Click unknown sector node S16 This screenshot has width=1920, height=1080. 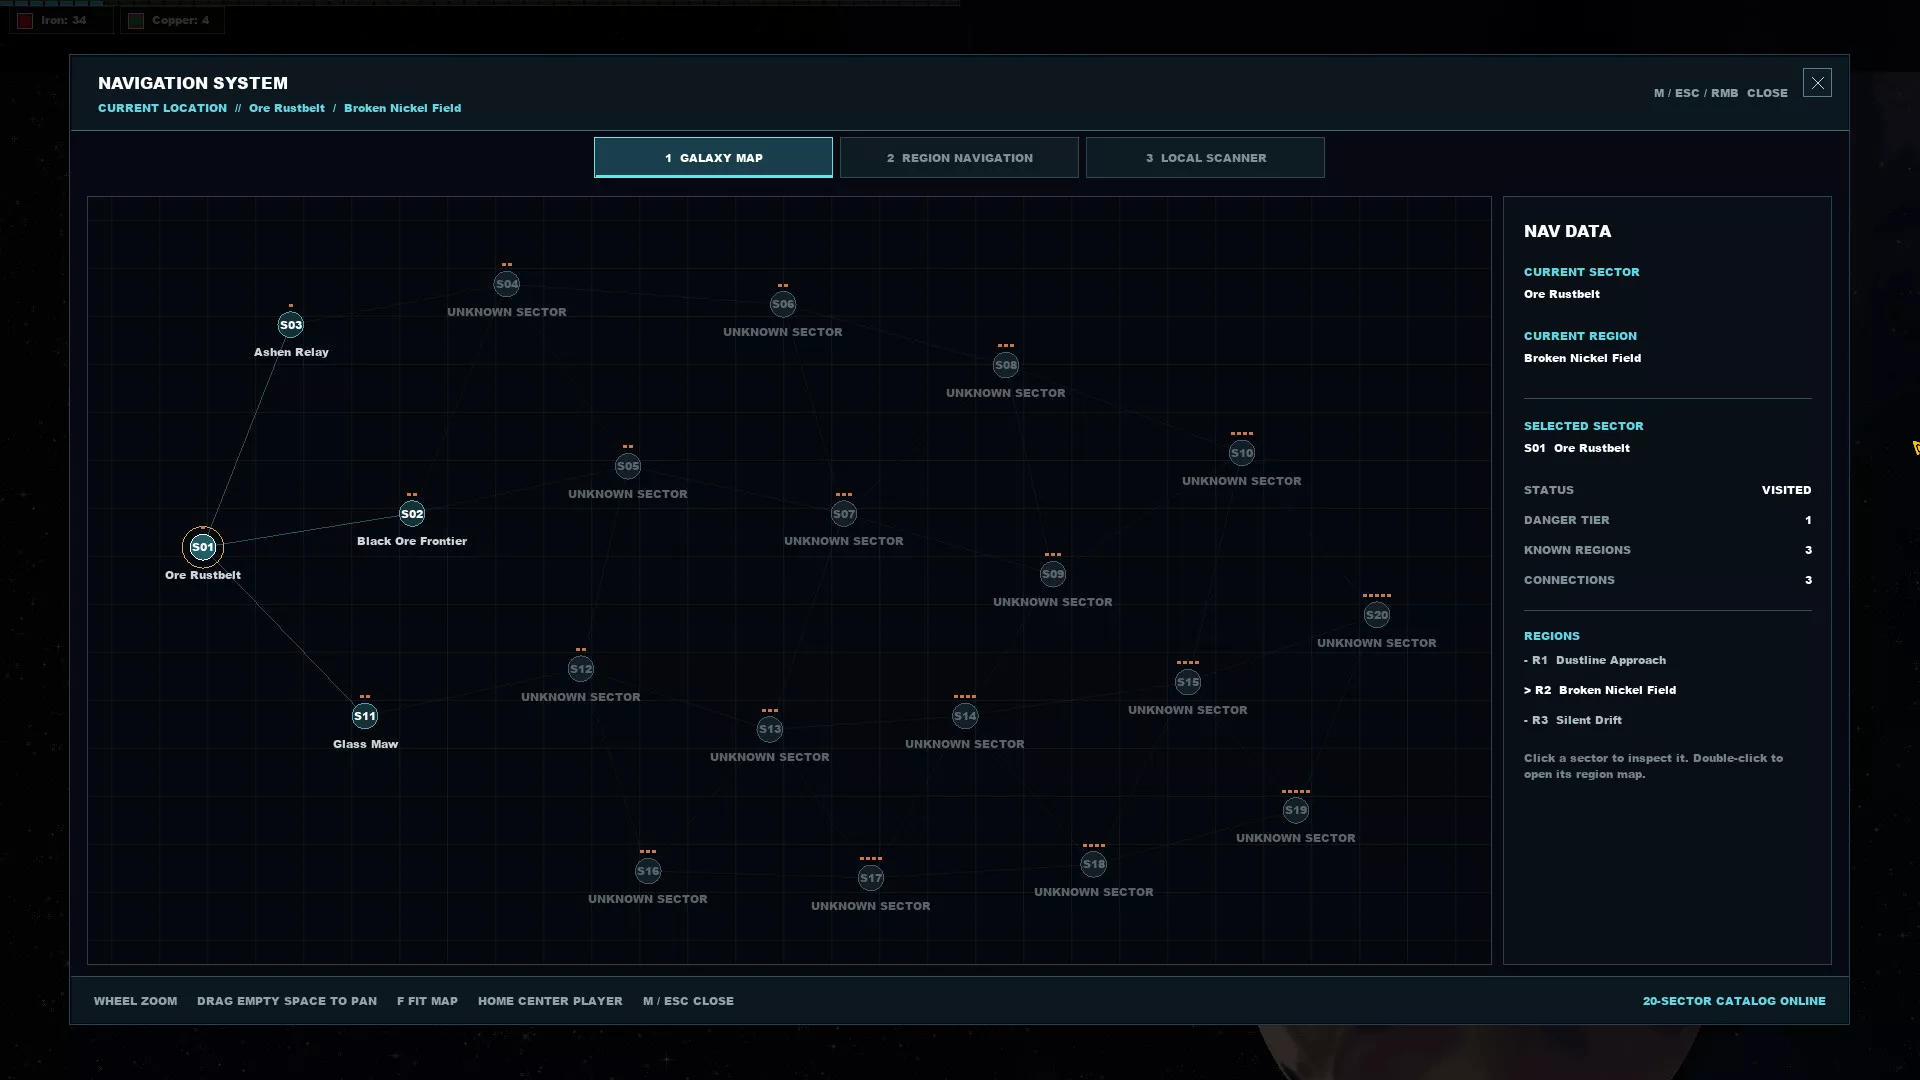click(648, 871)
